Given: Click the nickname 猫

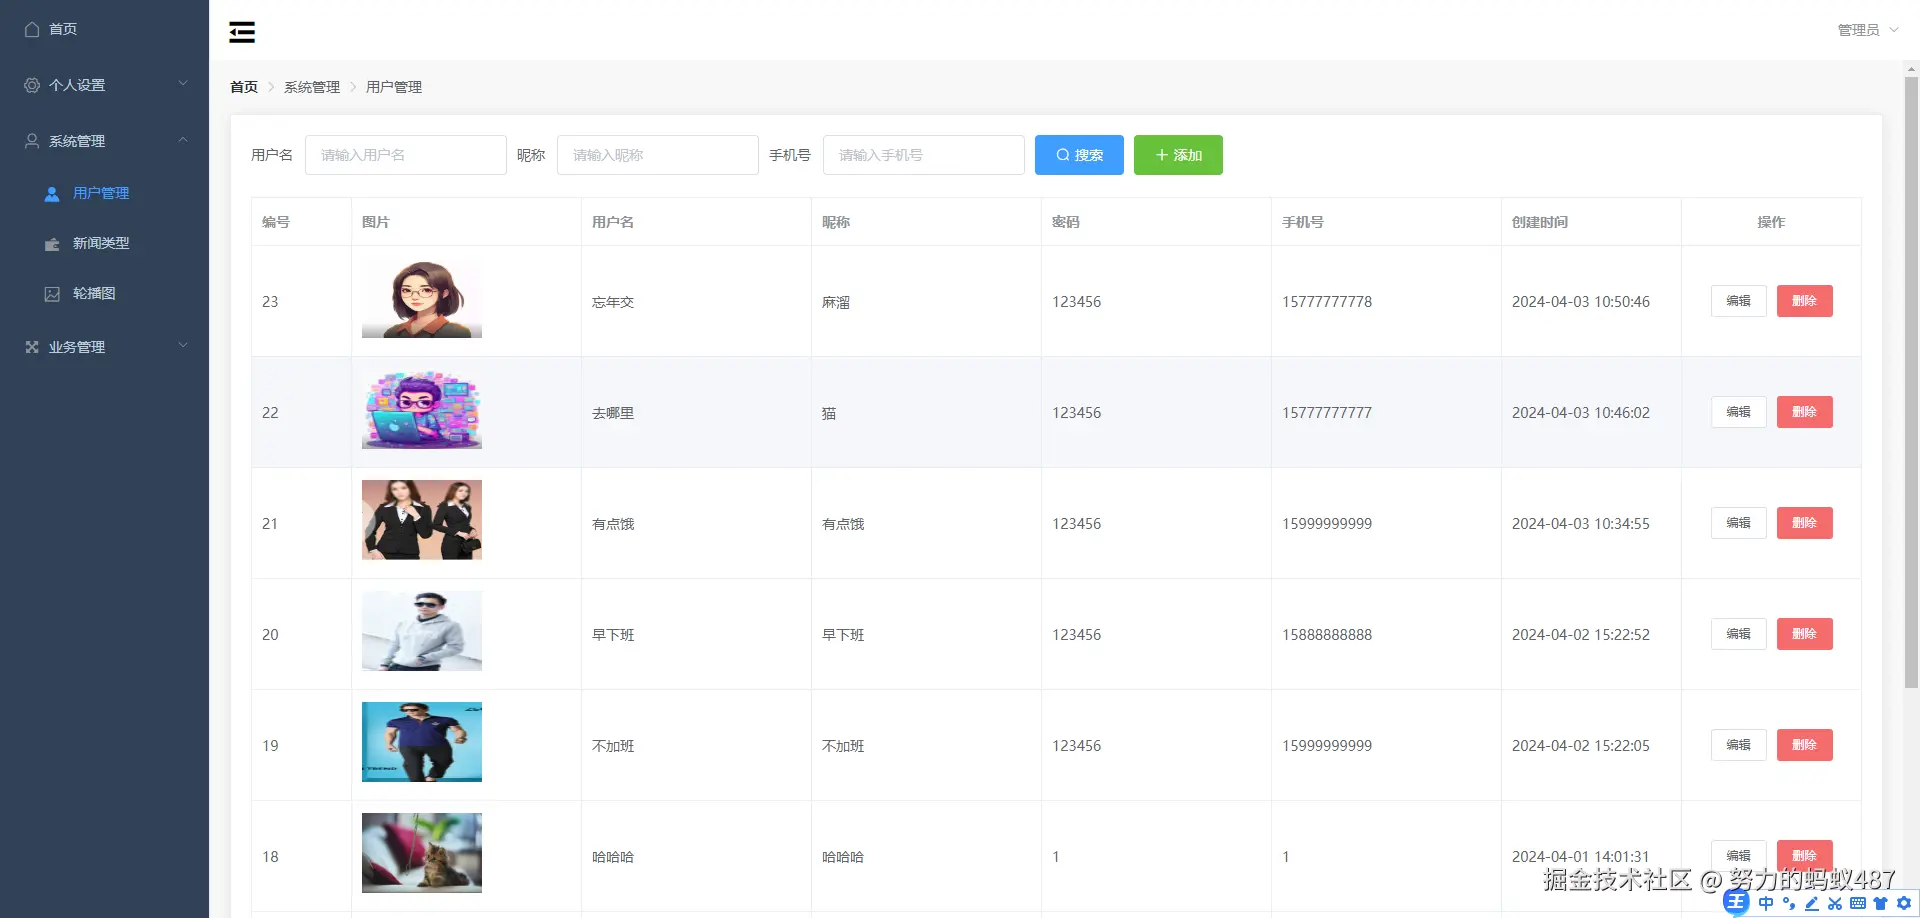Looking at the screenshot, I should pyautogui.click(x=829, y=413).
